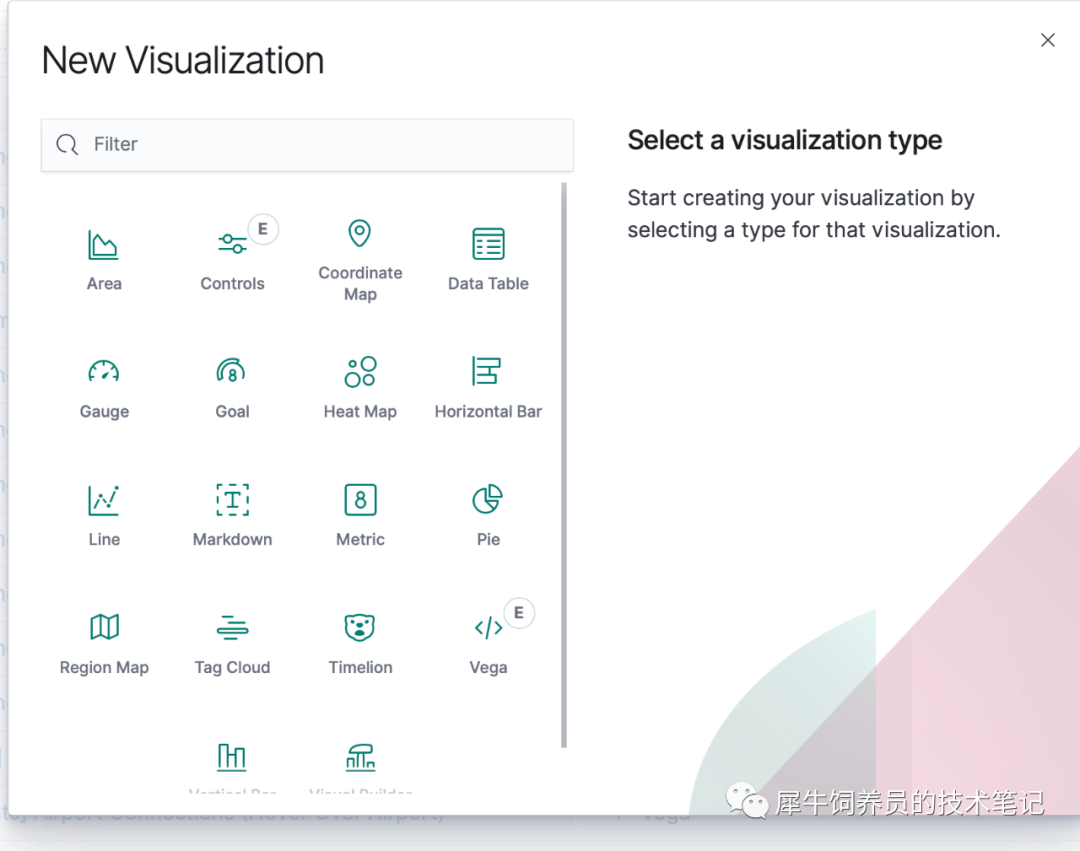Click the visualization list scrollbar
The width and height of the screenshot is (1080, 851).
[564, 465]
